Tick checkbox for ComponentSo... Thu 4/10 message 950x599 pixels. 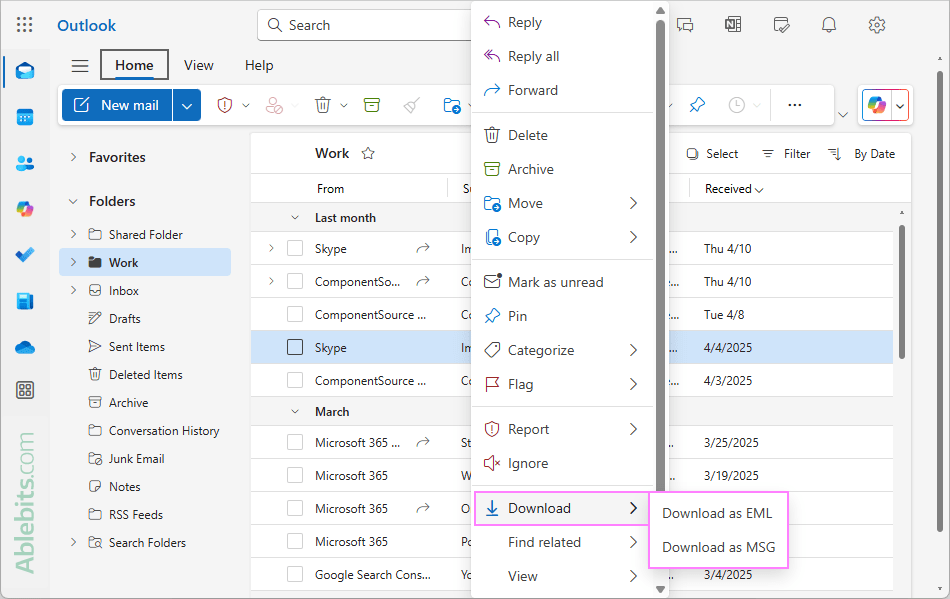point(295,281)
